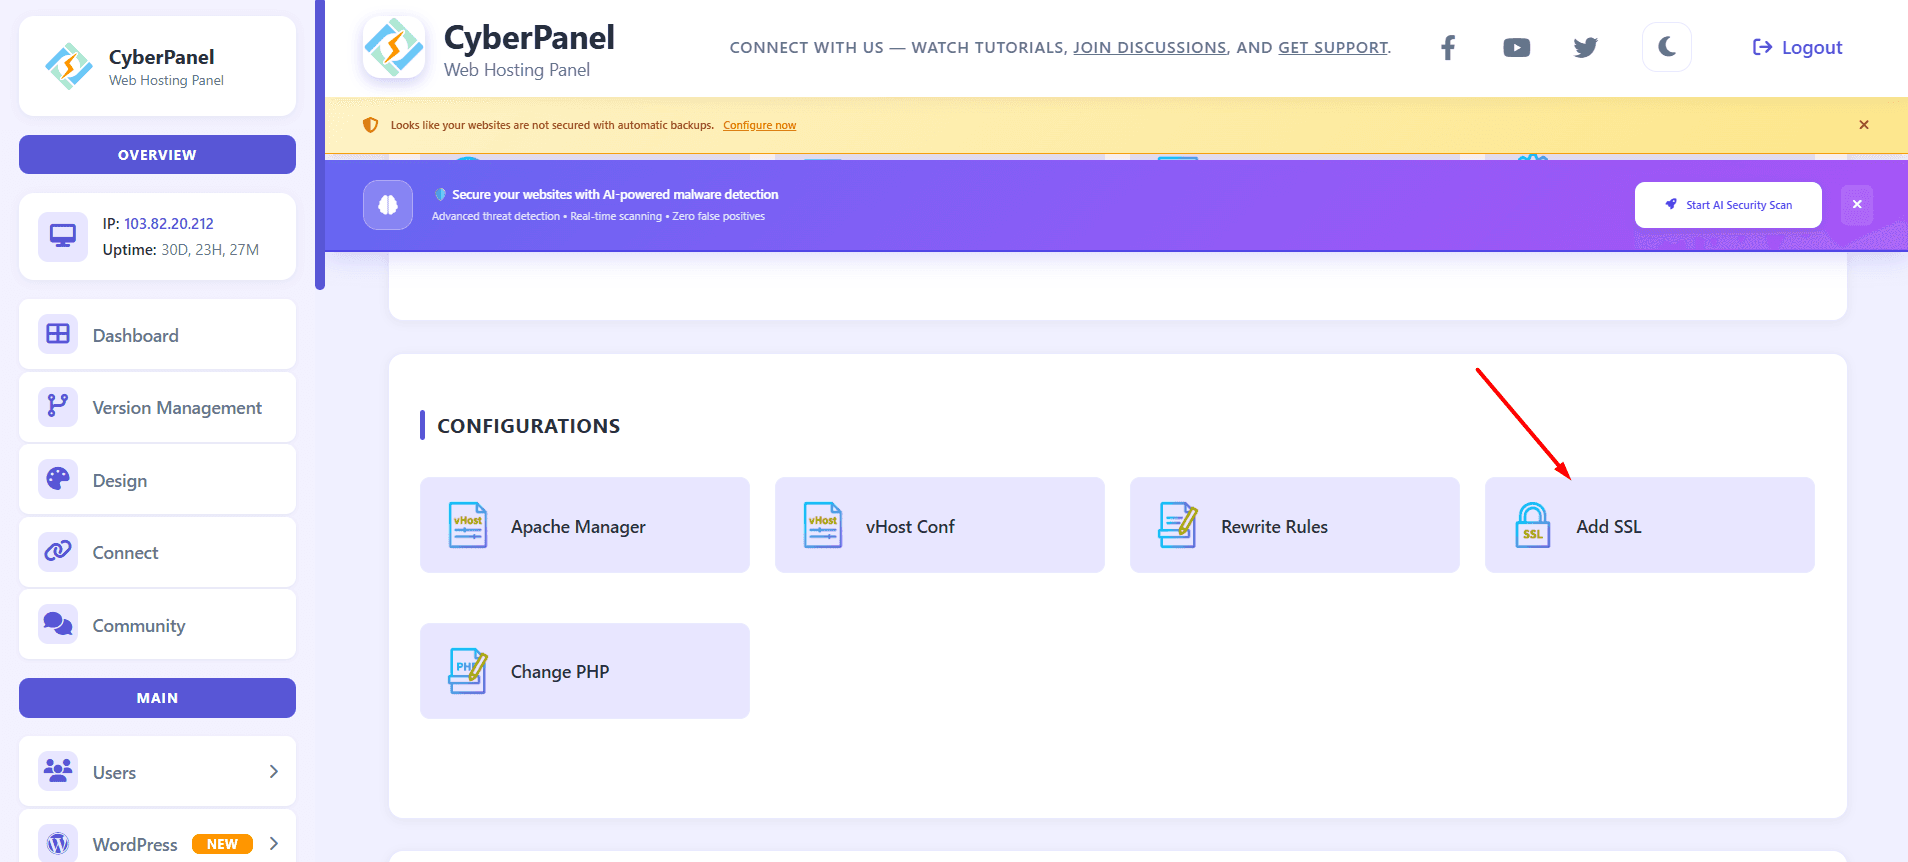Open the Add SSL configuration tile
Image resolution: width=1908 pixels, height=862 pixels.
(1649, 525)
